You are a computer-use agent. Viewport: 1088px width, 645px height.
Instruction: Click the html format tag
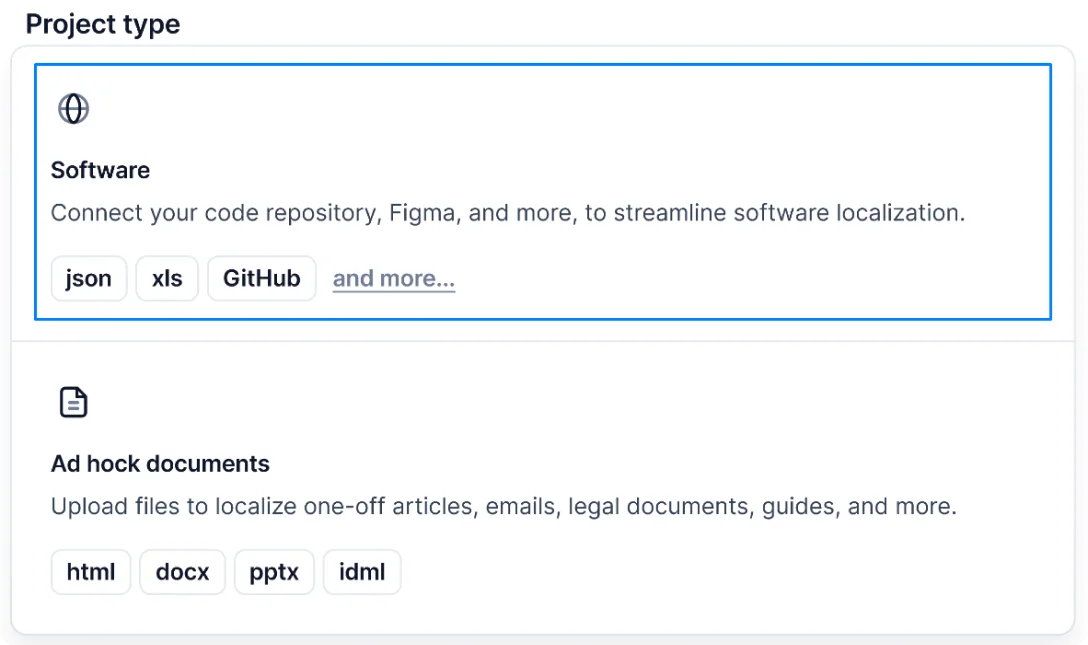pyautogui.click(x=91, y=572)
